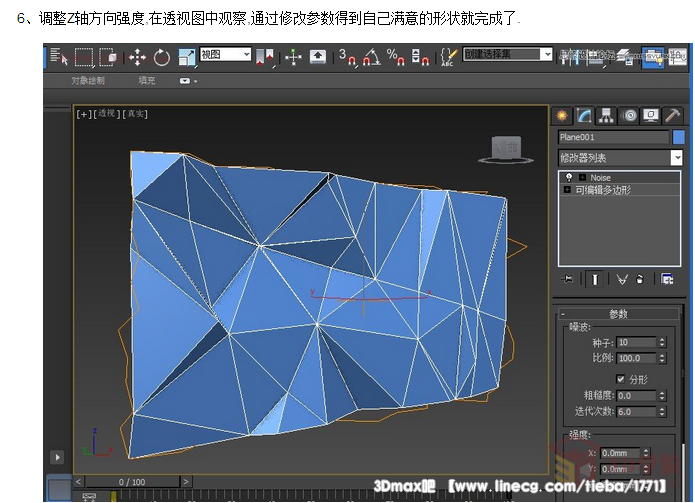Toggle the 分形 (Fractal) checkbox
Screen dimensions: 695x503
click(x=622, y=379)
